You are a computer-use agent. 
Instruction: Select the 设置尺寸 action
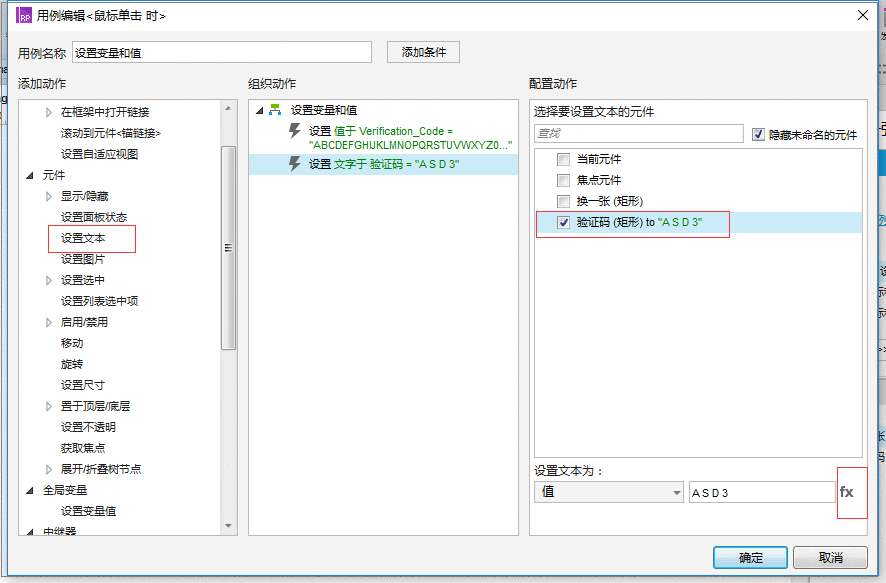tap(83, 385)
